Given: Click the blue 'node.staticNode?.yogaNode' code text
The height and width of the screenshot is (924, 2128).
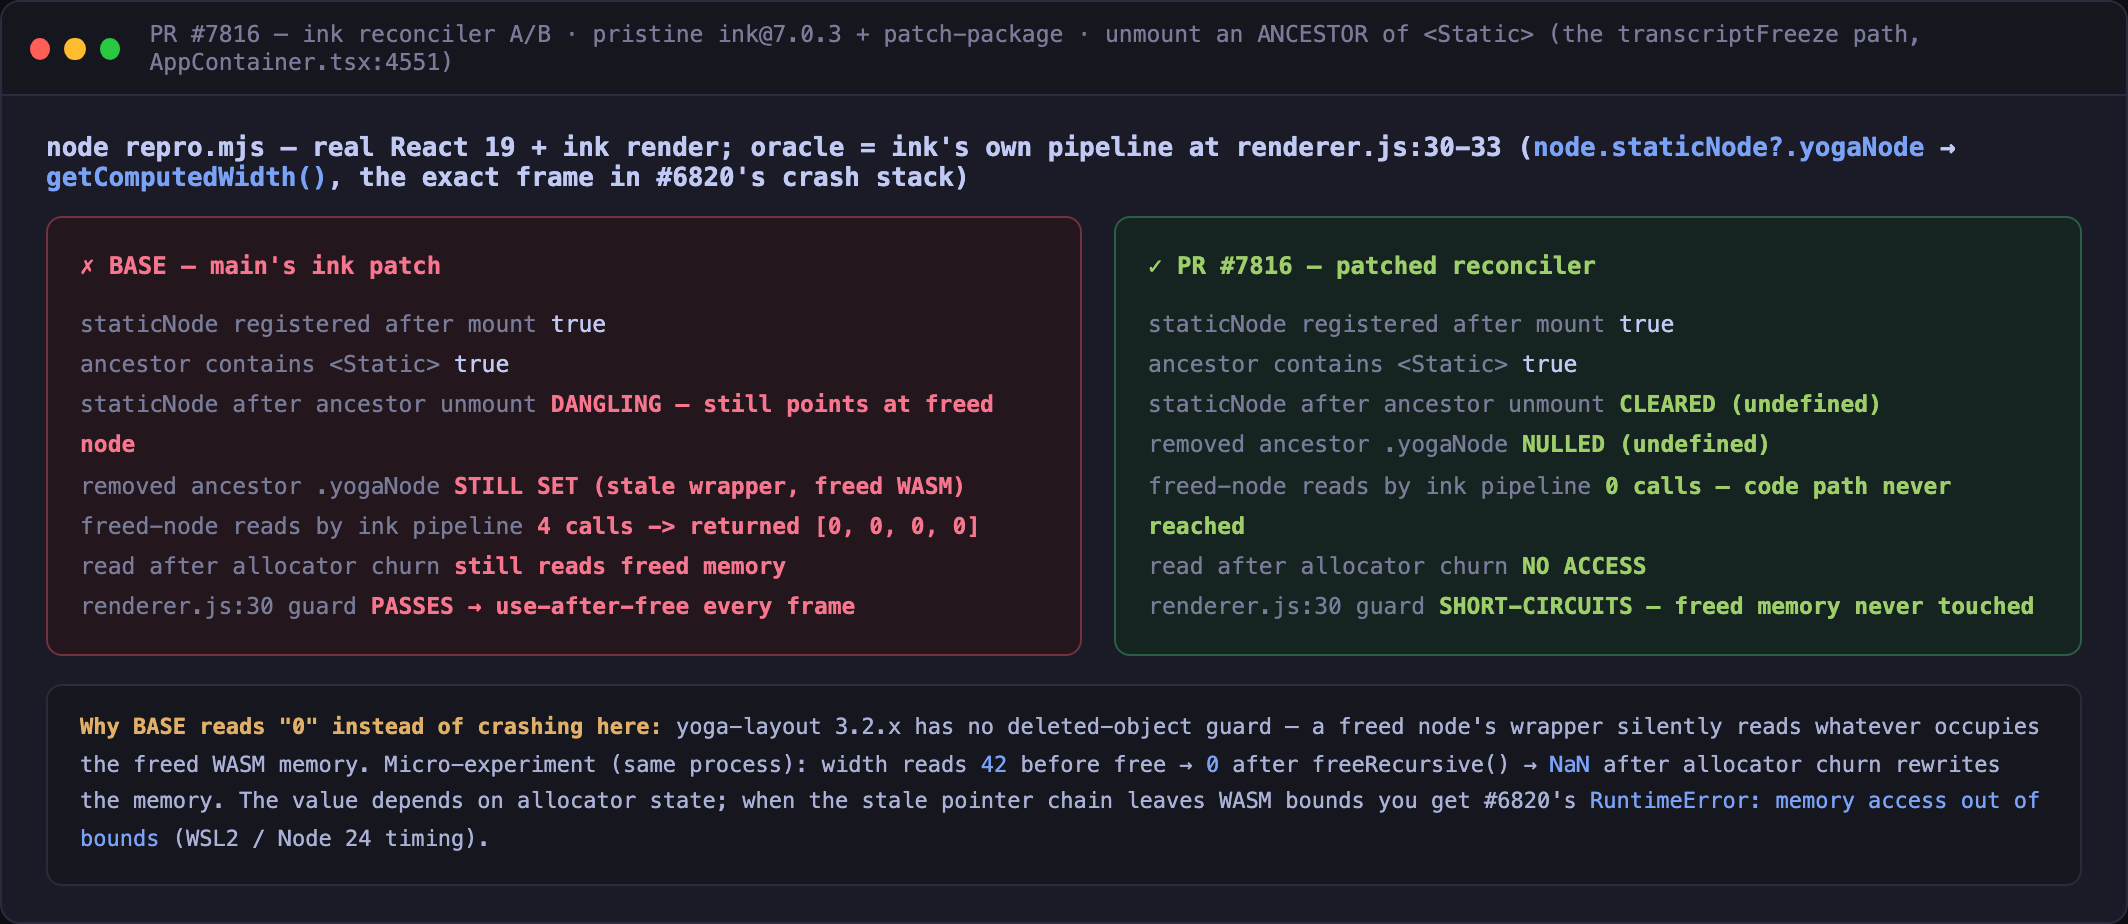Looking at the screenshot, I should tap(1728, 147).
